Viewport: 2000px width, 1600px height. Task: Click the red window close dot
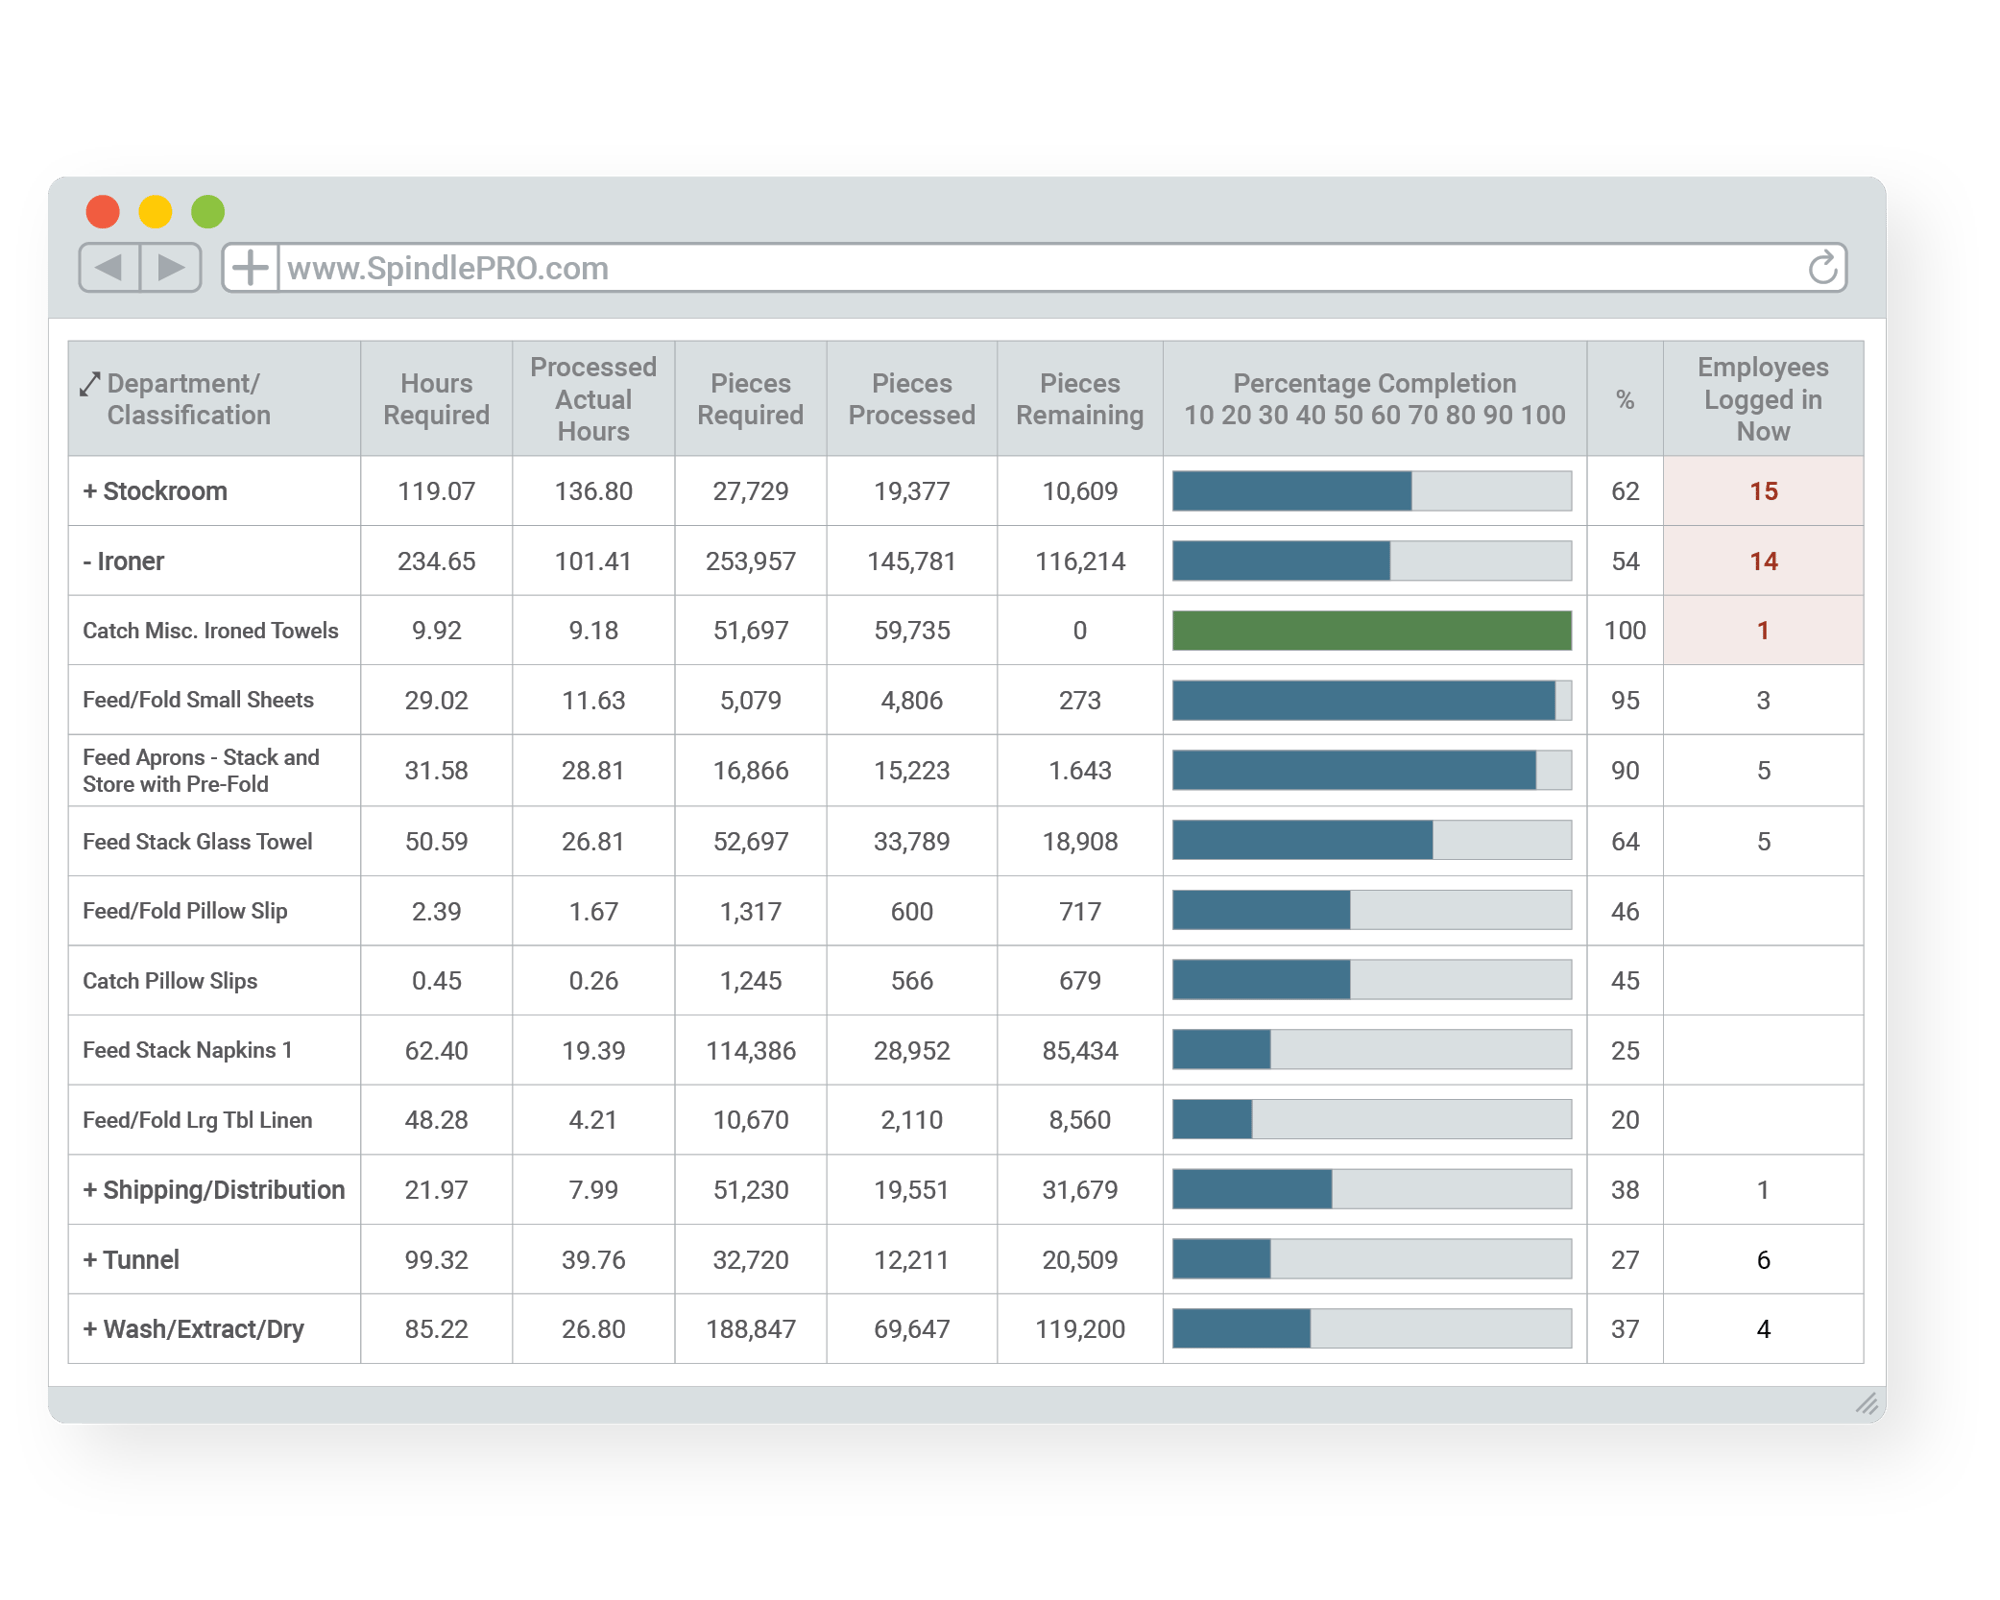(103, 212)
